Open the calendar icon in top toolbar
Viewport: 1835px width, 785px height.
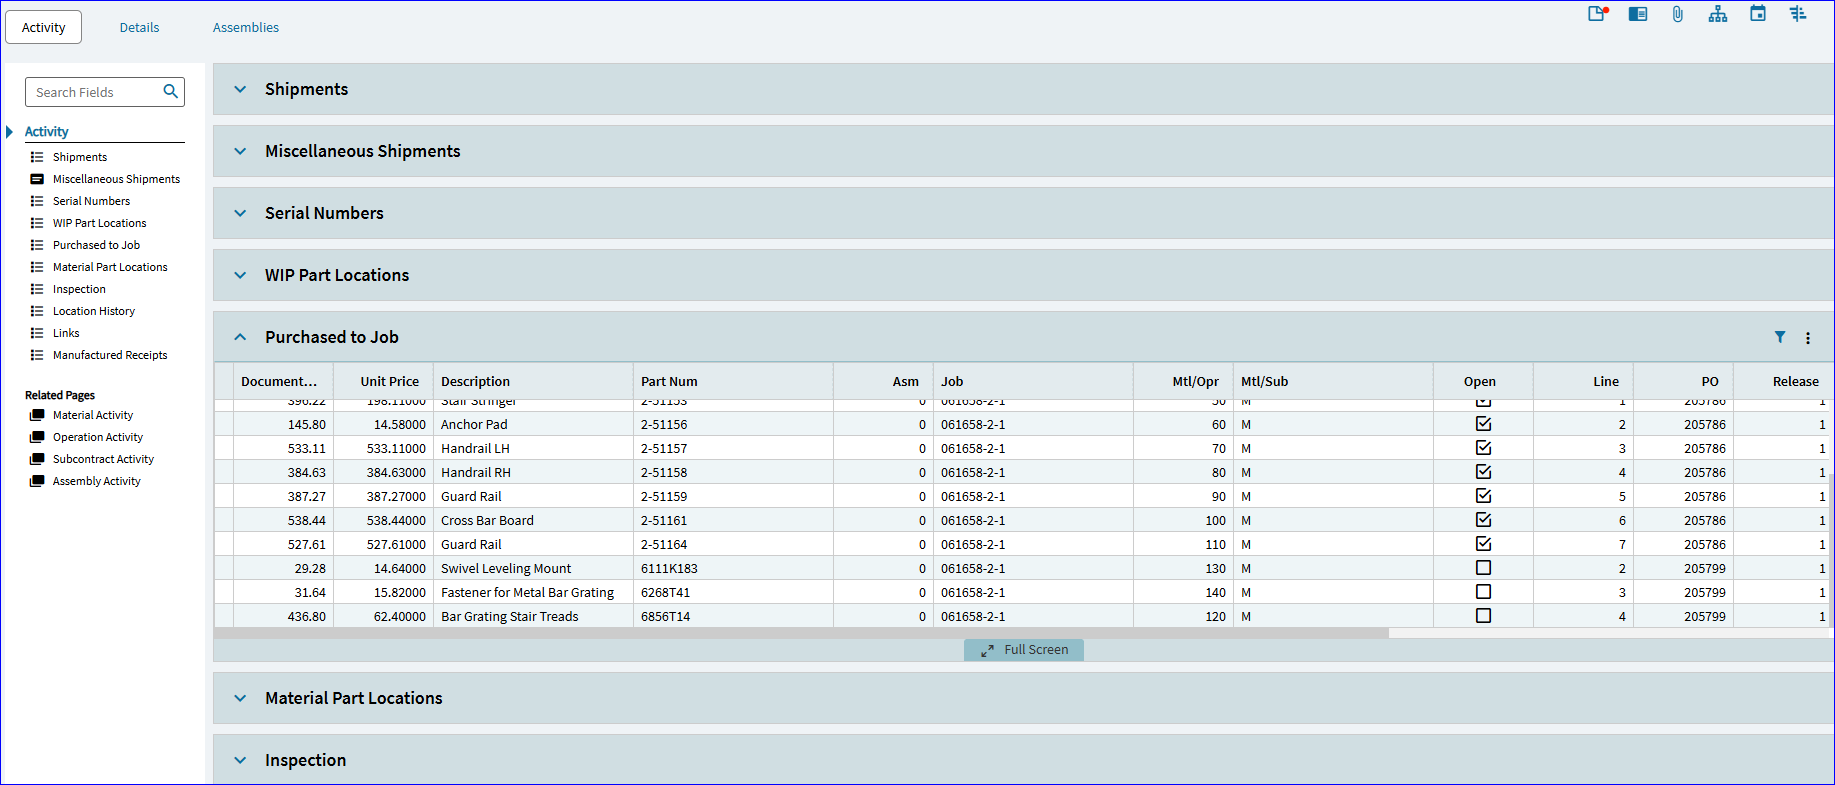pyautogui.click(x=1758, y=13)
